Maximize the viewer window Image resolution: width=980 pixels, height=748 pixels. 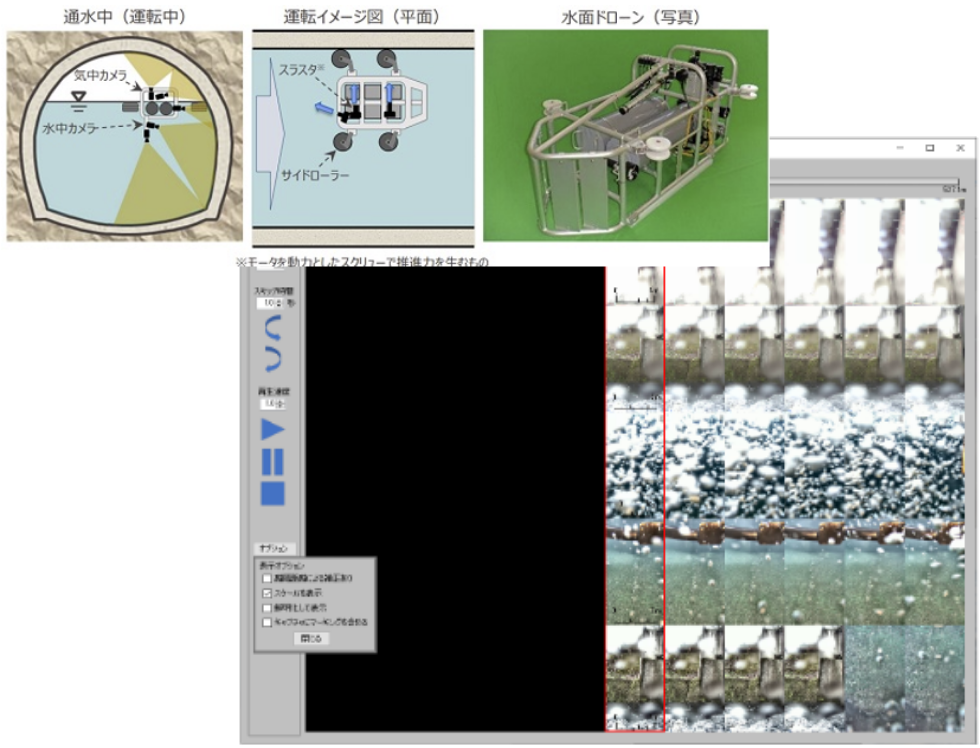929,148
